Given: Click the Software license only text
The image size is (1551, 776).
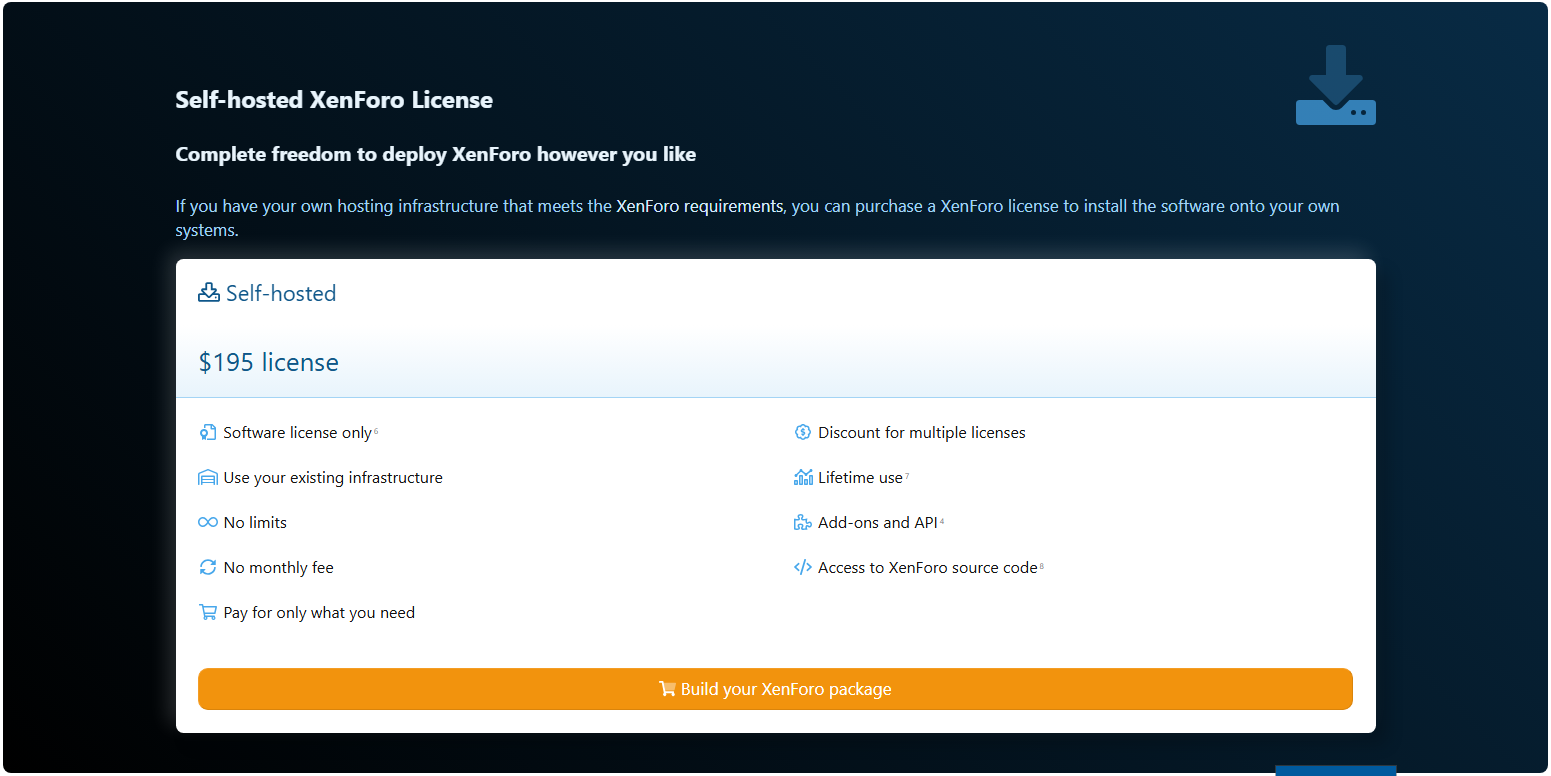Looking at the screenshot, I should point(298,433).
